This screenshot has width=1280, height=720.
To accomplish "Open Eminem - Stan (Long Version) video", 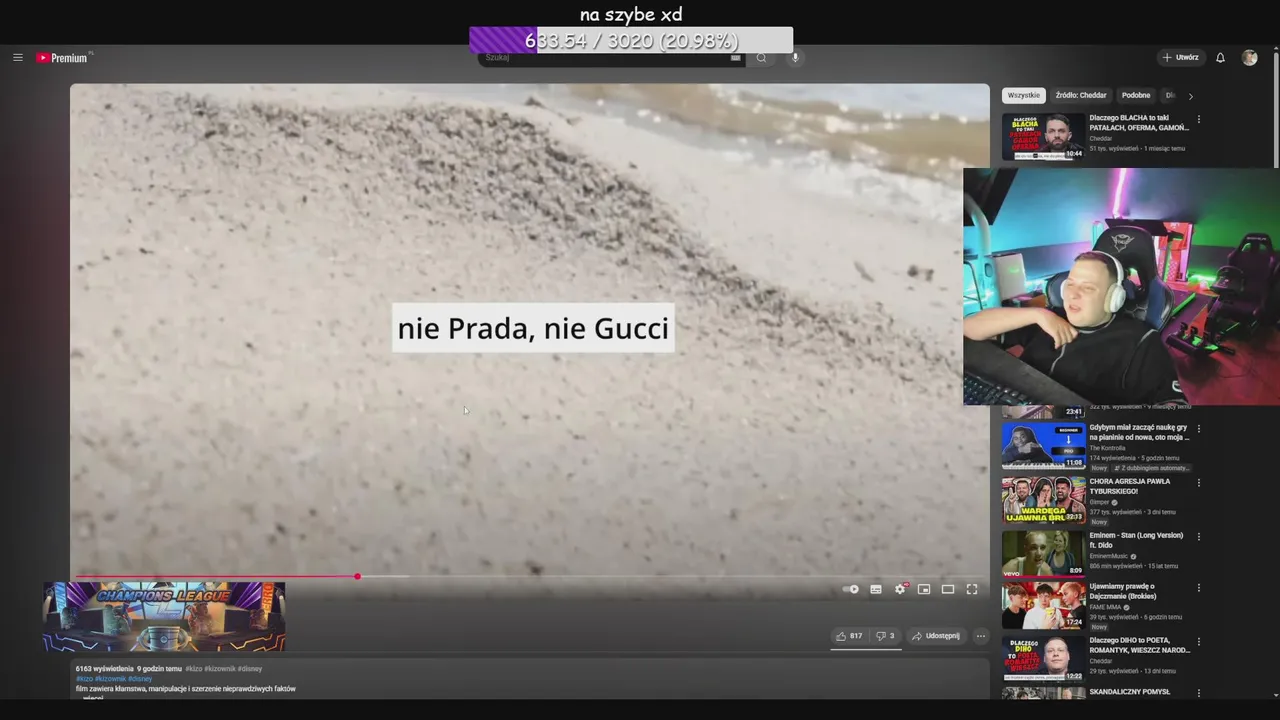I will point(1137,540).
